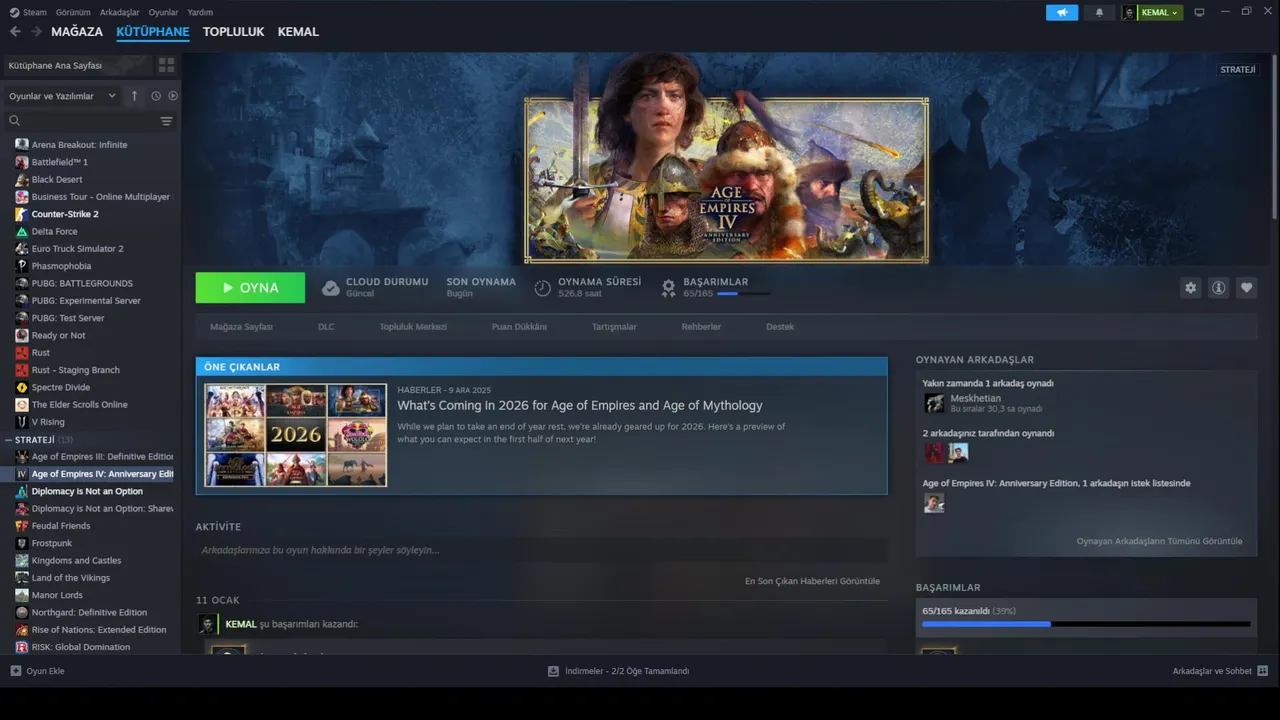The image size is (1280, 720).
Task: Open the KÜTÜPHANE tab
Action: click(x=152, y=32)
